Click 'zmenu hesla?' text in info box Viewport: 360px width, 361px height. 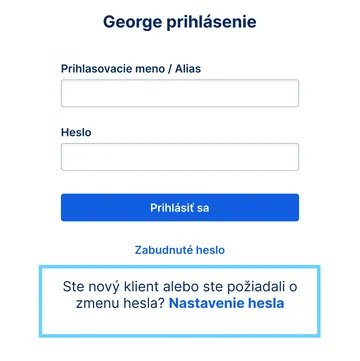click(x=120, y=303)
